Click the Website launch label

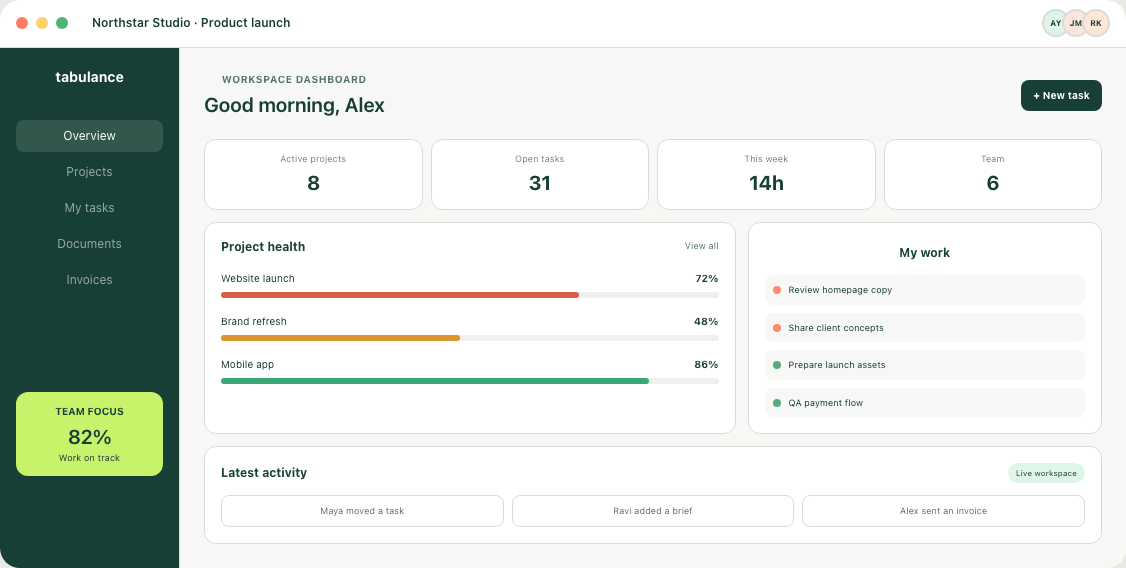[x=258, y=279]
